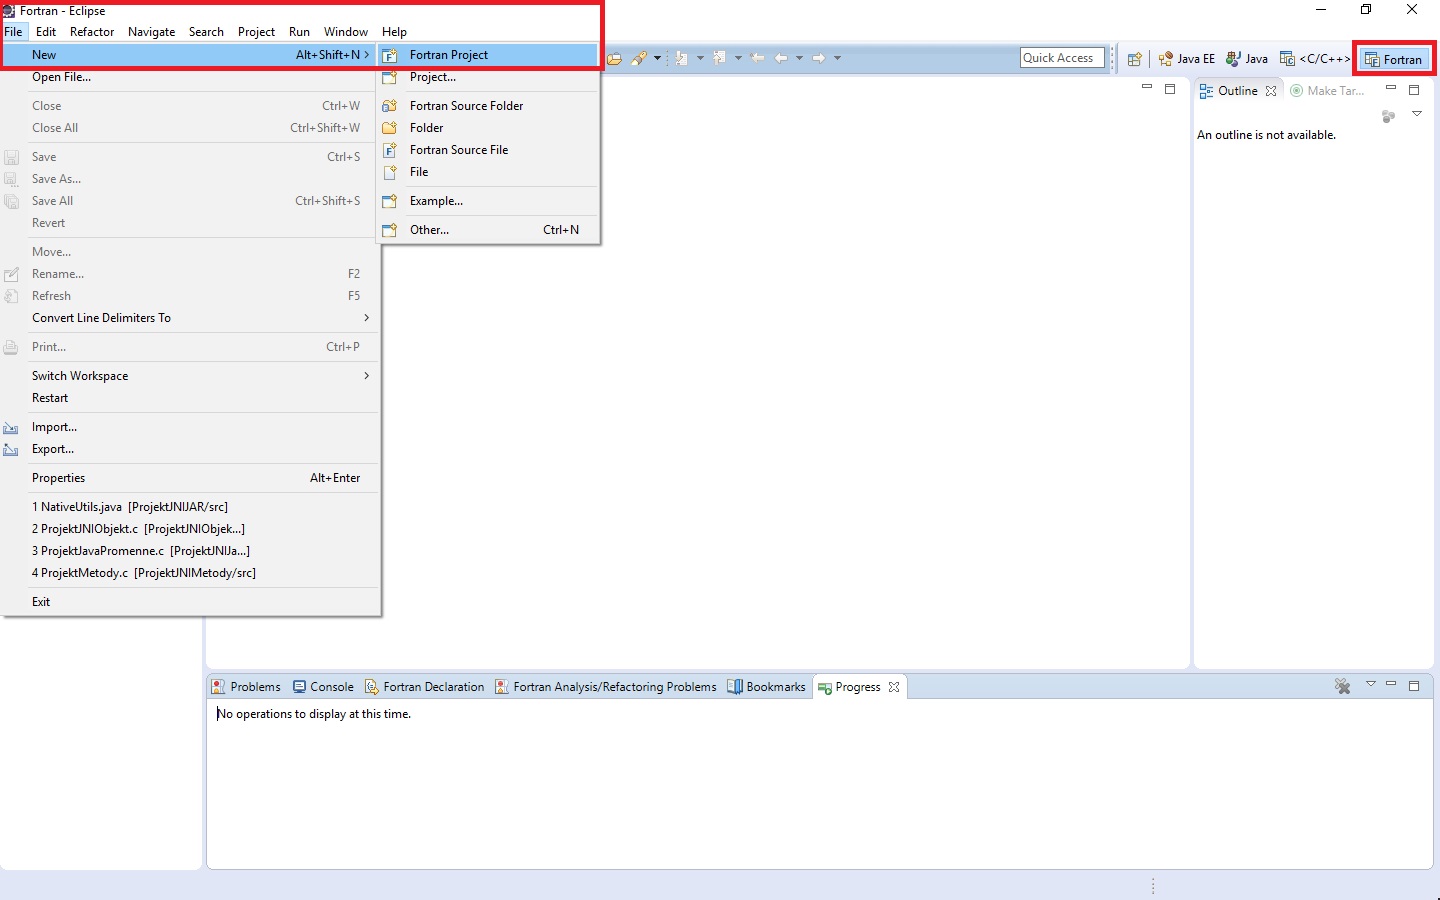This screenshot has height=900, width=1440.
Task: Click the open-folder toolbar icon
Action: tap(615, 58)
